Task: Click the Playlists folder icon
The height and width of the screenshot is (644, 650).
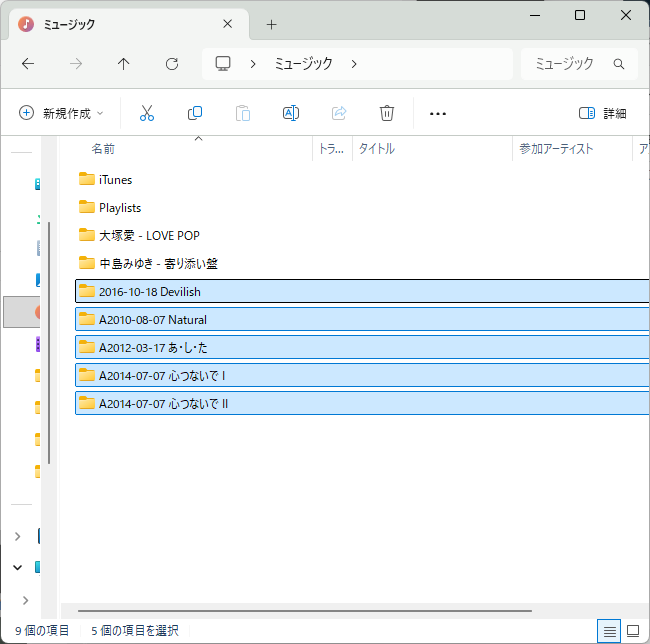Action: click(87, 207)
